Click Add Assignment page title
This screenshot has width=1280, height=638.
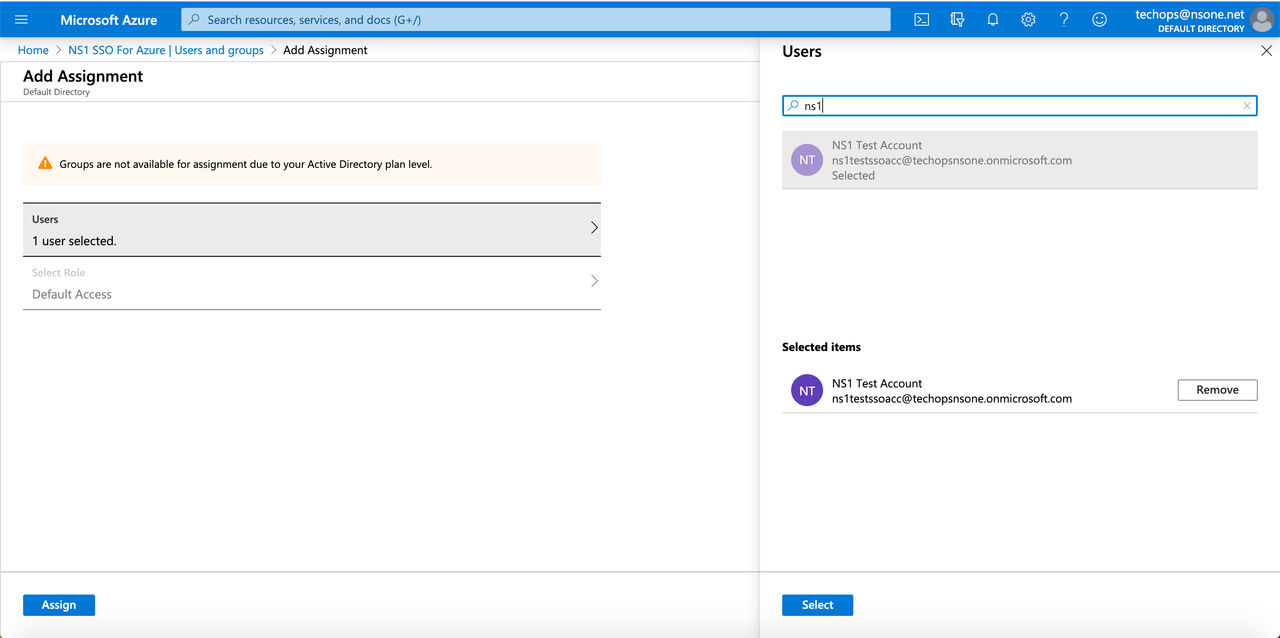tap(83, 76)
